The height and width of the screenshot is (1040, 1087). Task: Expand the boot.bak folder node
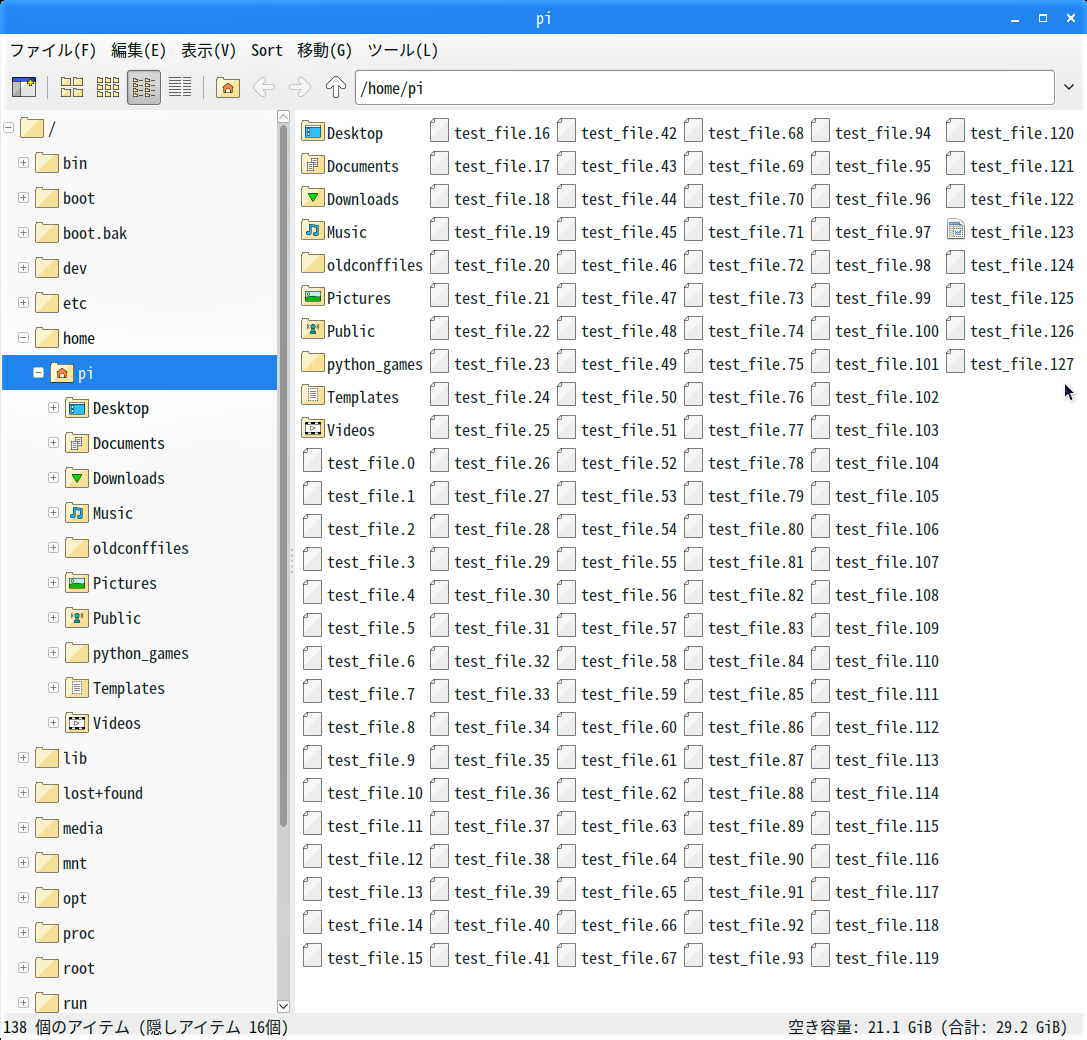(x=24, y=233)
